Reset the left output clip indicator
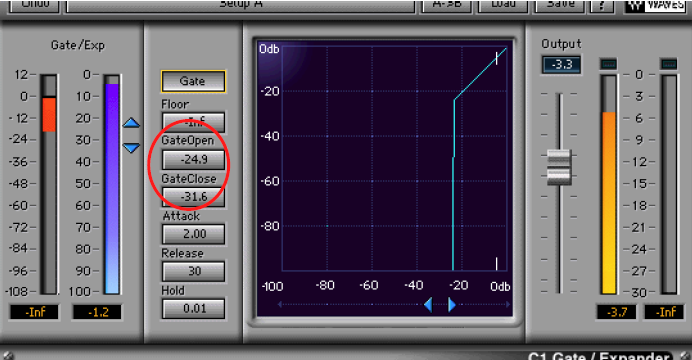Screen dimensions: 692x360 pyautogui.click(x=609, y=64)
